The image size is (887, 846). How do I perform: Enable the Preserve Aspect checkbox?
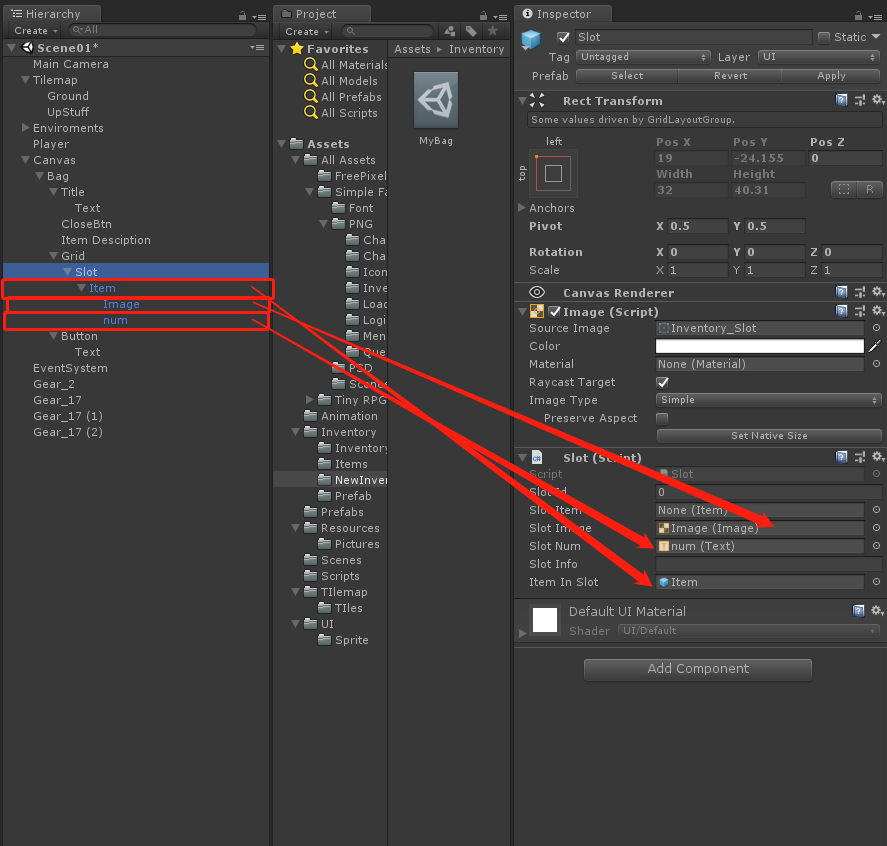[x=662, y=418]
